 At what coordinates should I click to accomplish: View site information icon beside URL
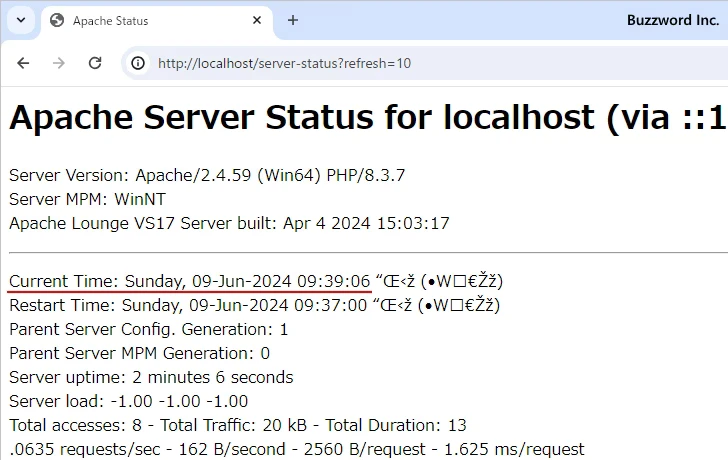point(138,63)
